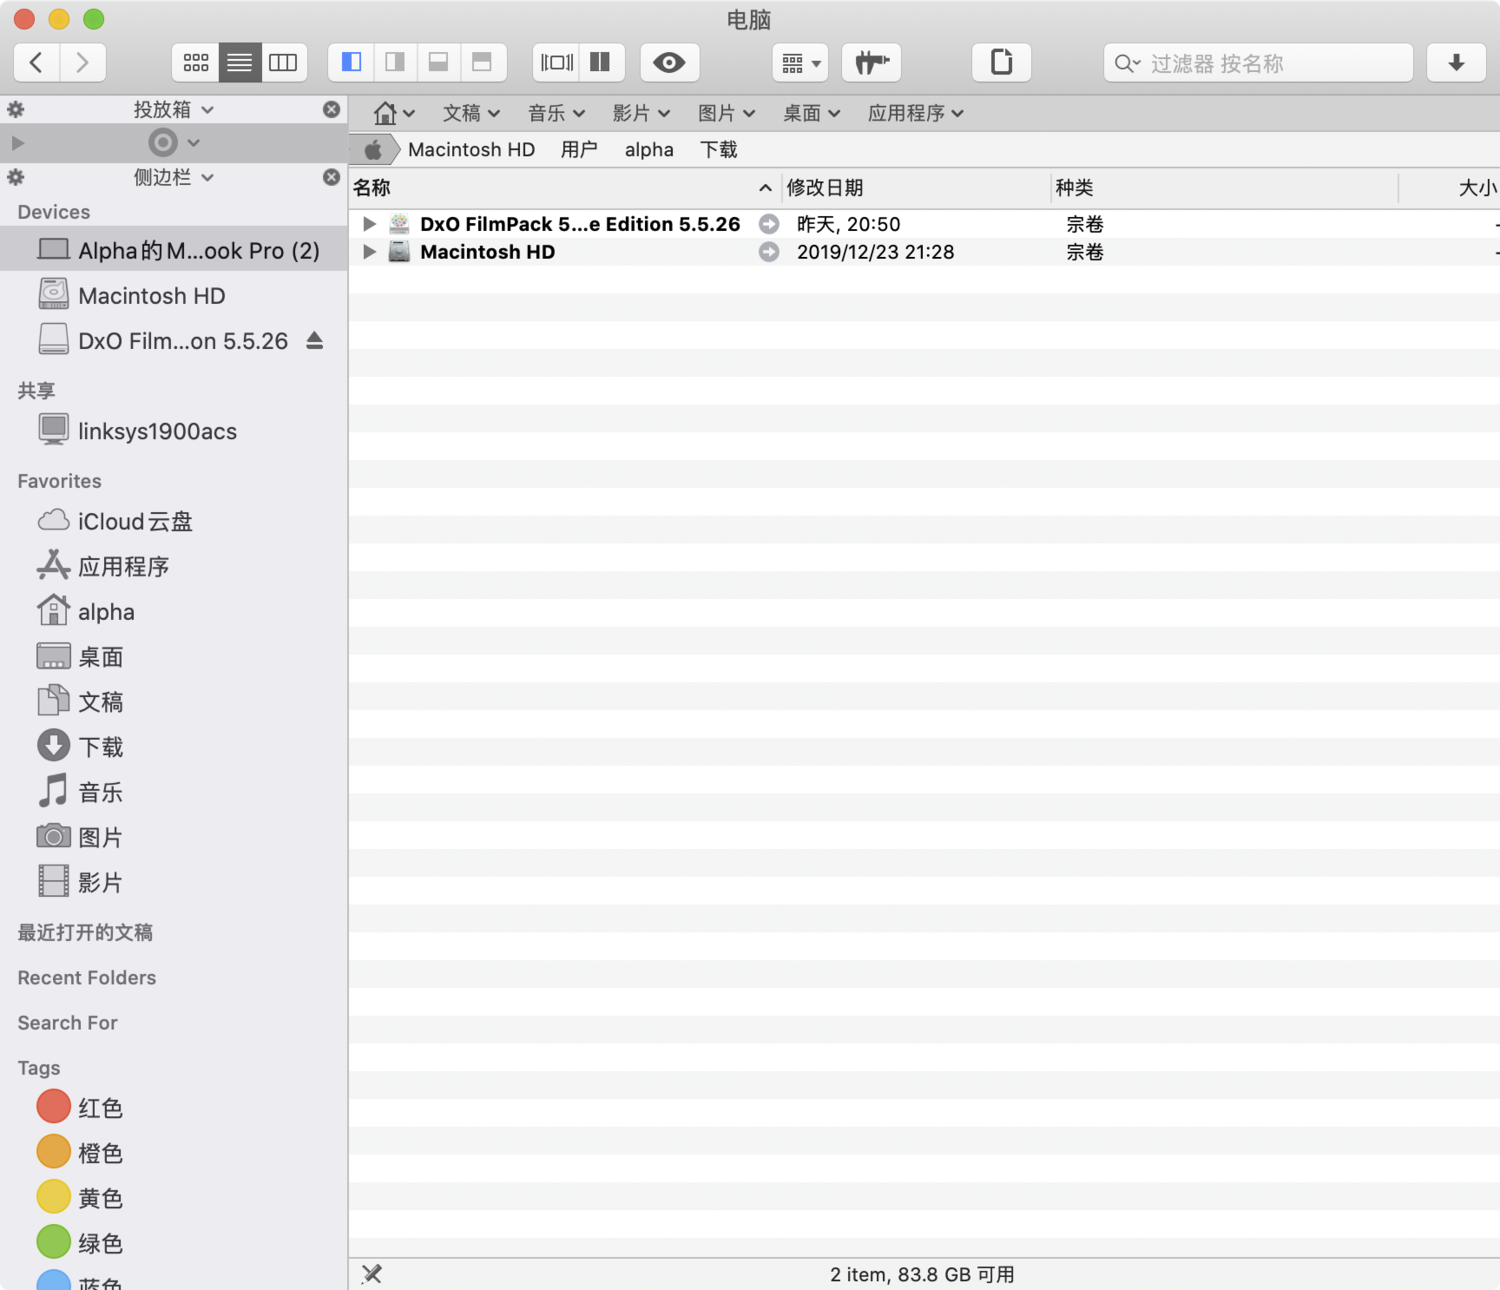Open the 投放箱 panel dropdown
Image resolution: width=1500 pixels, height=1290 pixels.
tap(174, 109)
